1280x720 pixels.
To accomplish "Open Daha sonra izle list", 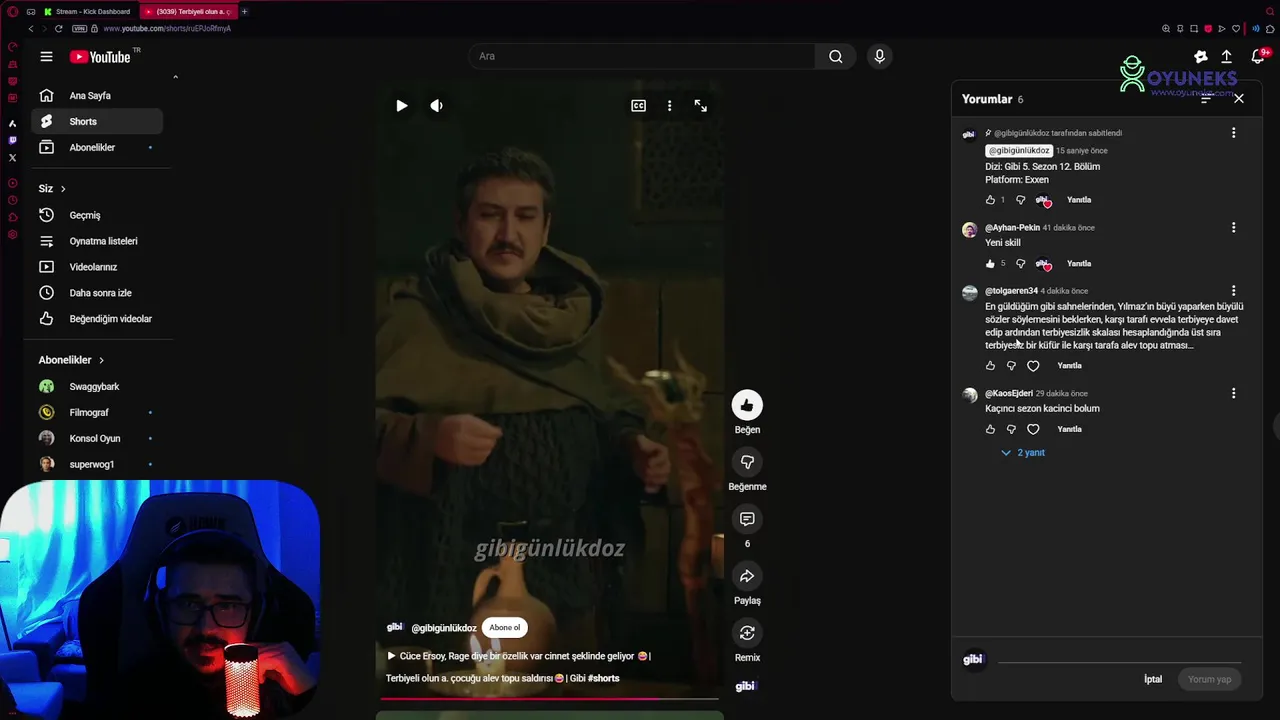I will [x=96, y=293].
